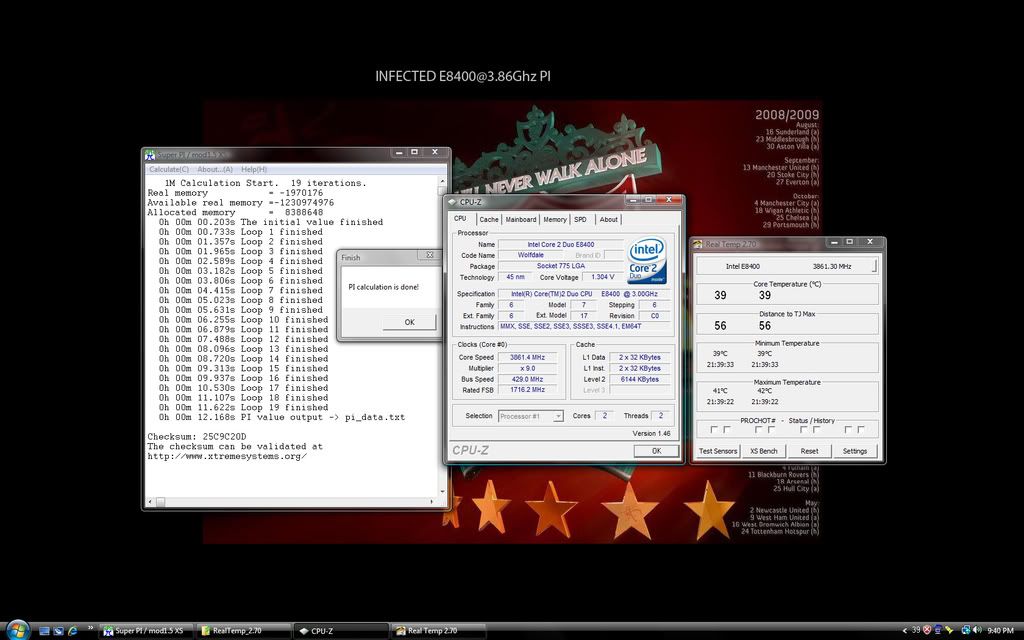Open Processor #1 selection dropdown in CPU-Z

530,416
